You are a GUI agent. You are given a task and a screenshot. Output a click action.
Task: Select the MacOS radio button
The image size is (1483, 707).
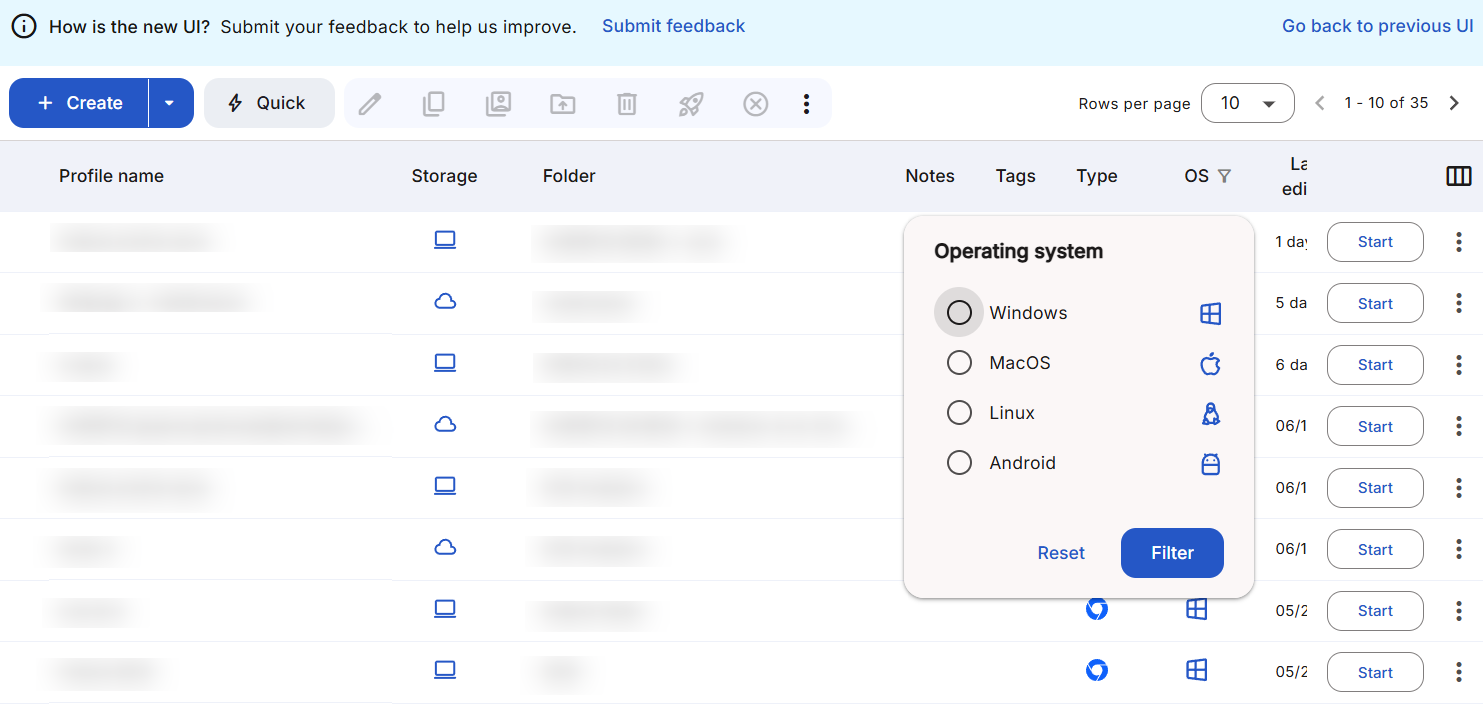(959, 363)
